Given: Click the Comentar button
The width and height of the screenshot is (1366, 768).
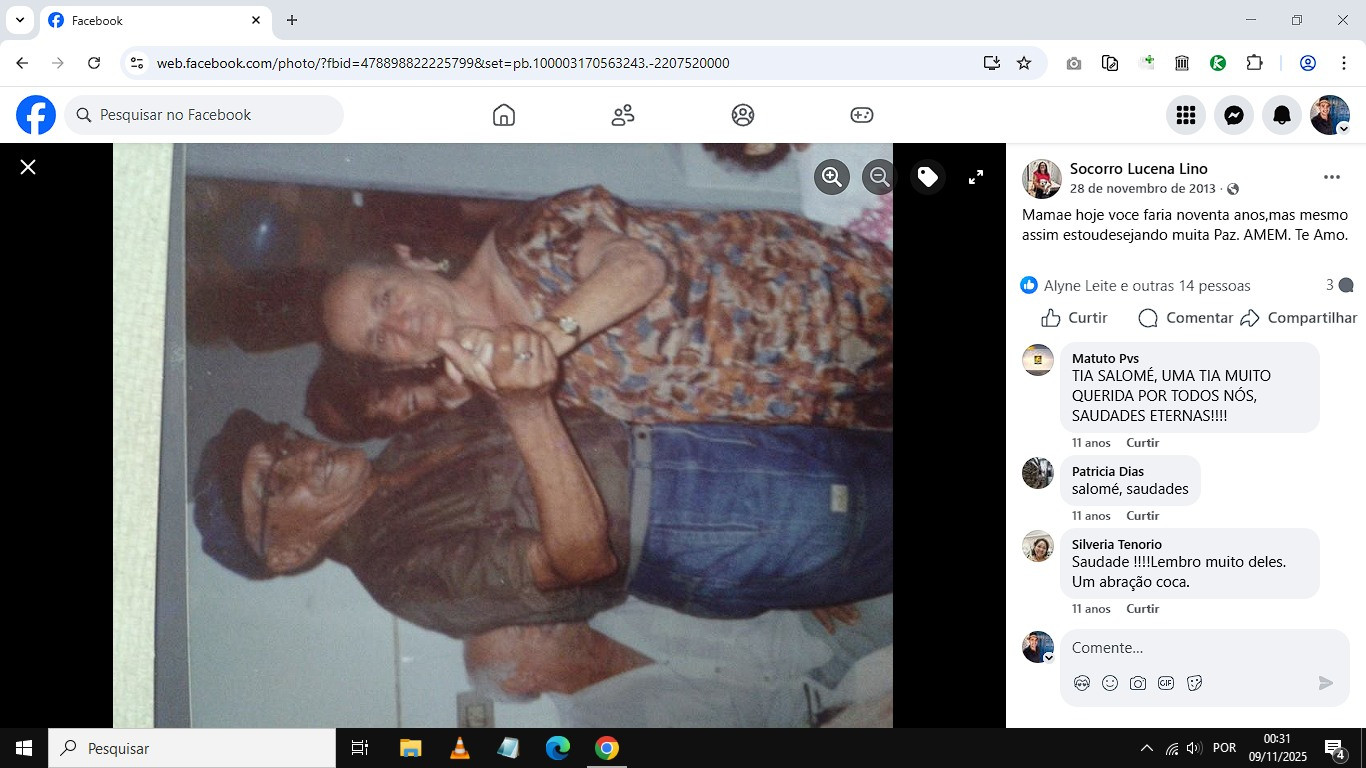Looking at the screenshot, I should (x=1185, y=318).
